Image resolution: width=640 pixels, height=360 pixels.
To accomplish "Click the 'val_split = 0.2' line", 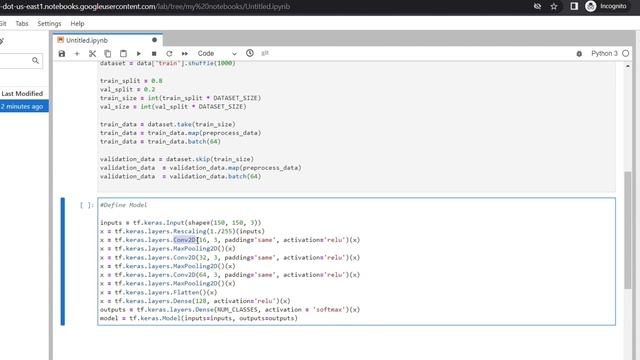I will pos(127,89).
